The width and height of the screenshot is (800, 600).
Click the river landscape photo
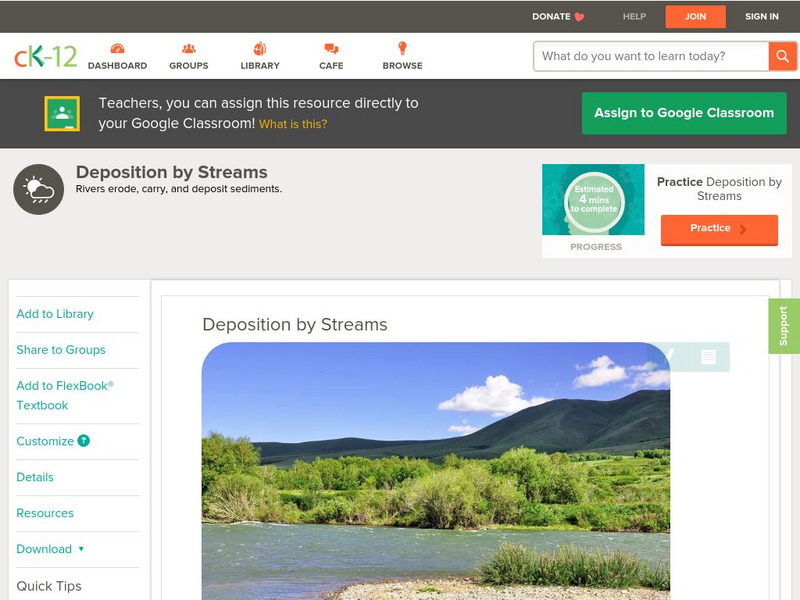click(x=436, y=471)
